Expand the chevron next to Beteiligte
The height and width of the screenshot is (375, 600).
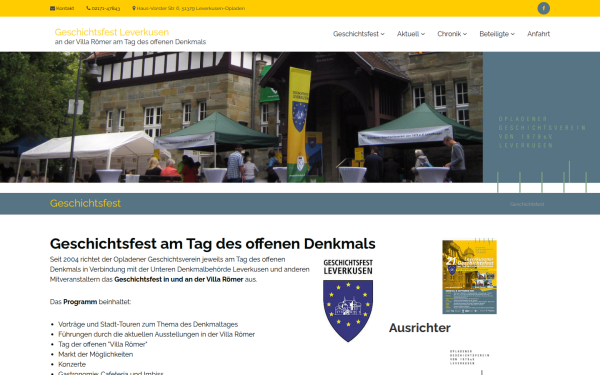[x=513, y=34]
